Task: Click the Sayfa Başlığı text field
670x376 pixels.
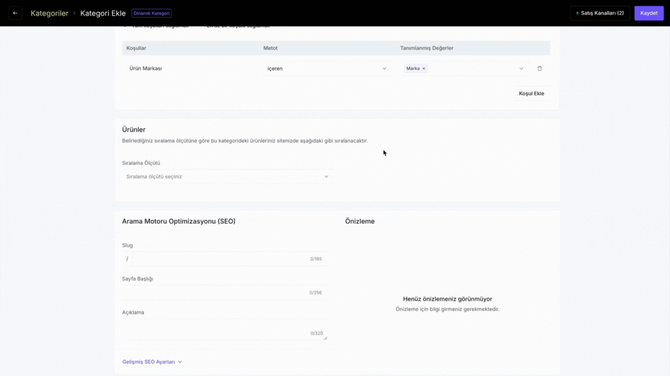Action: [225, 293]
